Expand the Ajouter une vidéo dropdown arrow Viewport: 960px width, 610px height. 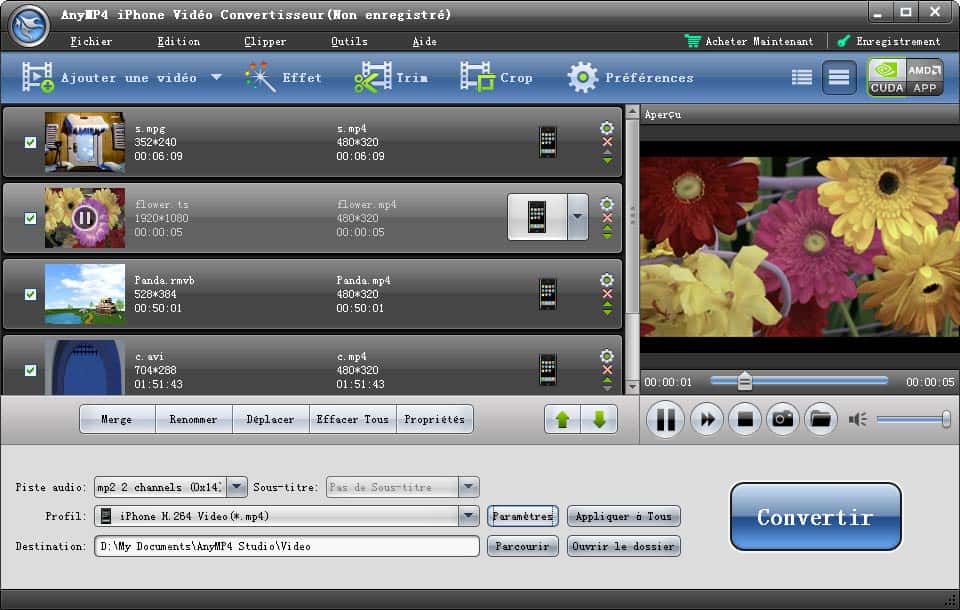click(x=216, y=77)
